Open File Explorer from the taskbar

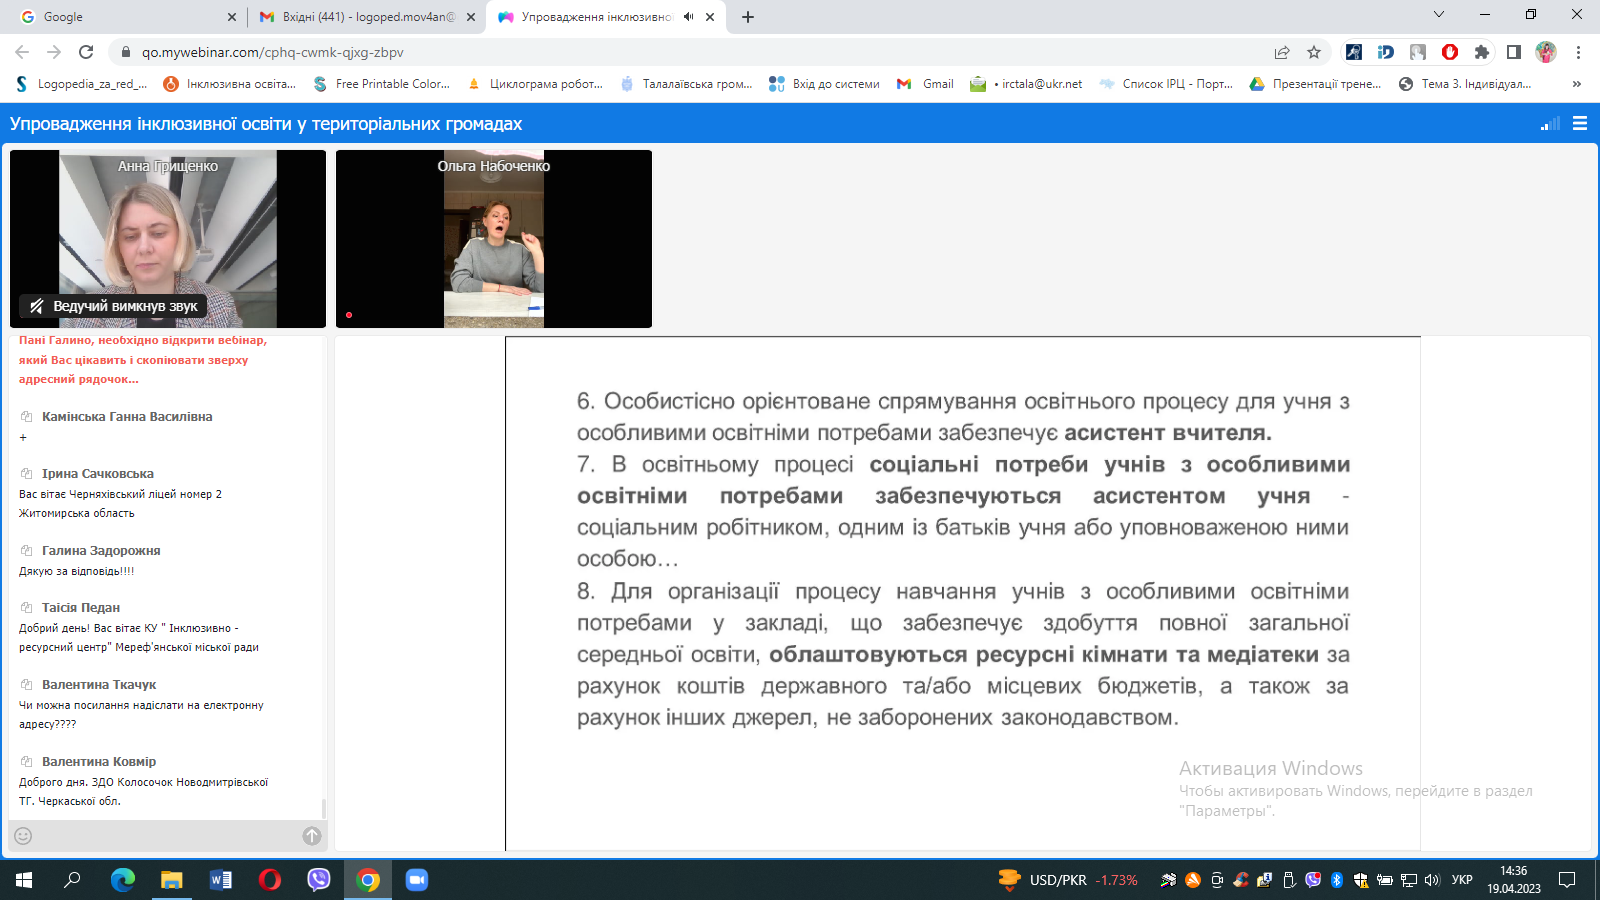point(172,880)
